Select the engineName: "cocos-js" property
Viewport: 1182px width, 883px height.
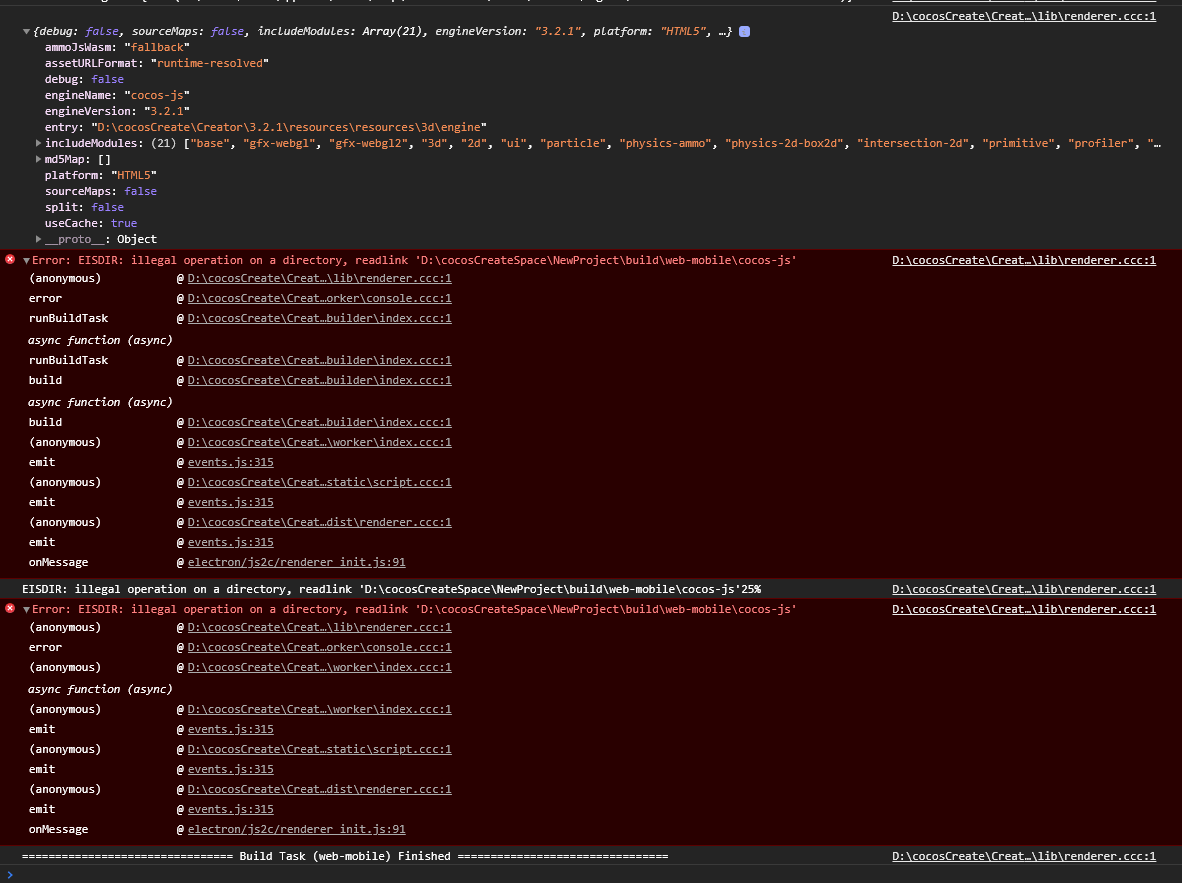(x=117, y=95)
